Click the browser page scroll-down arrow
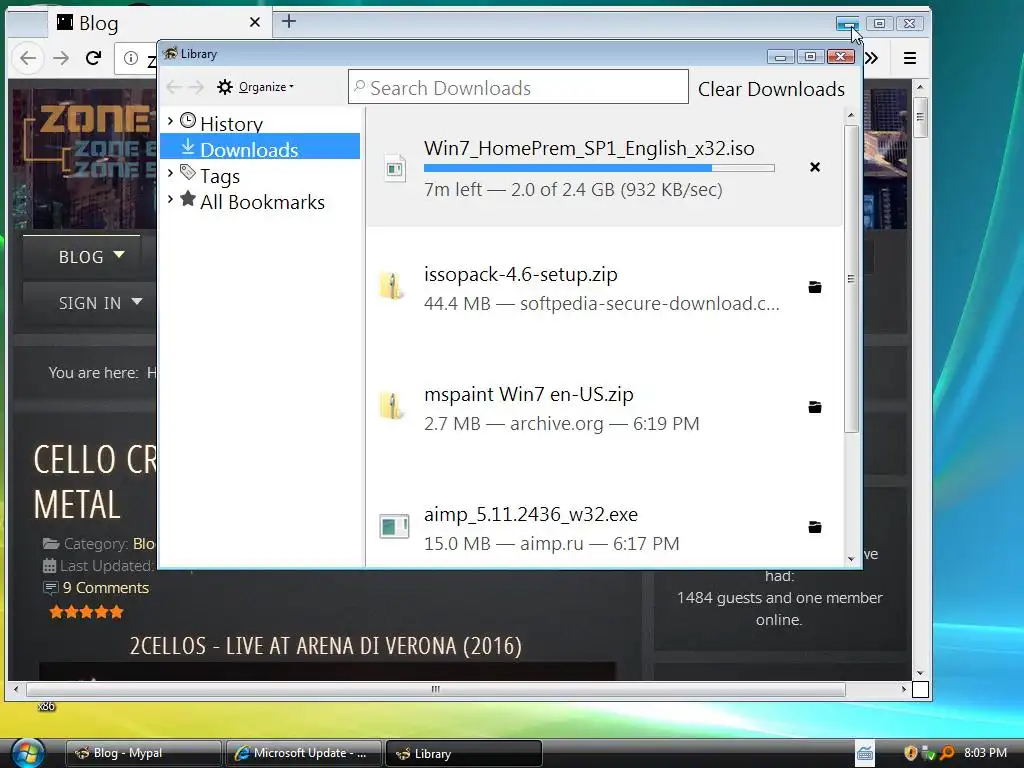Screen dimensions: 1024x768 click(920, 673)
